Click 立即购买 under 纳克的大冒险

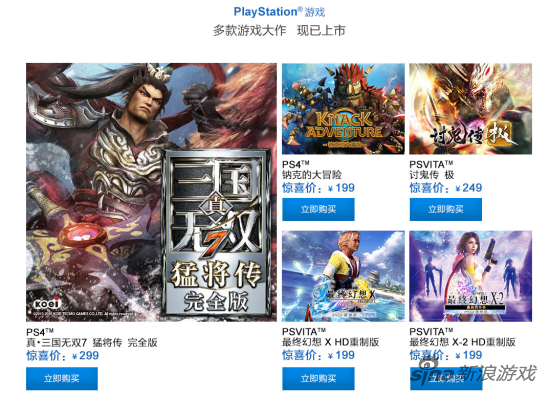[318, 209]
